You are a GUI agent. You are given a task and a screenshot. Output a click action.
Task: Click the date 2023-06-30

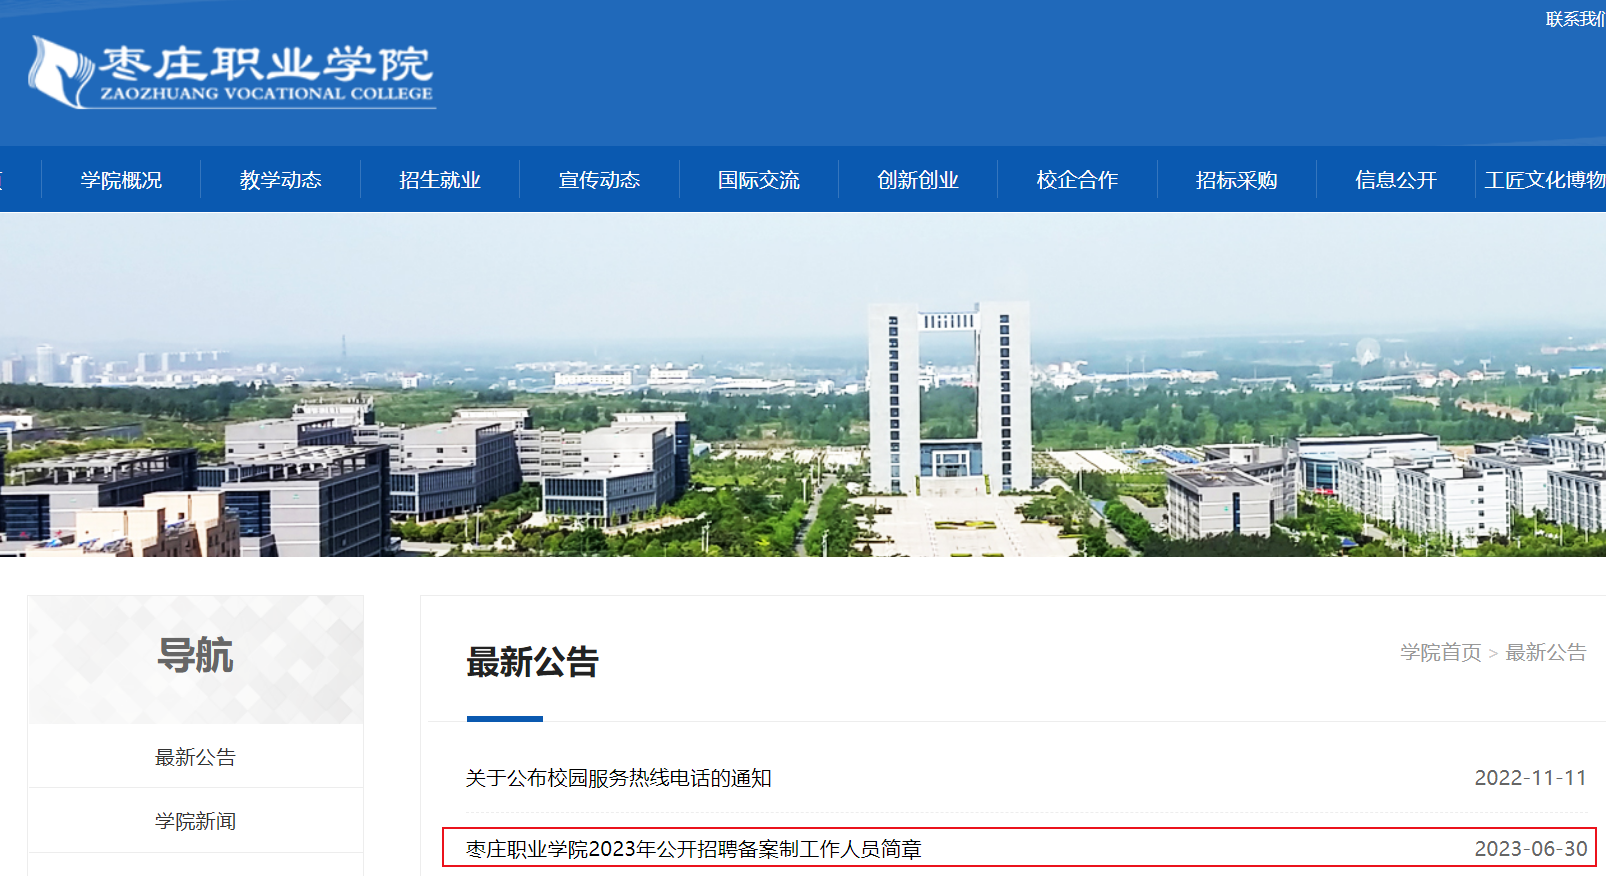(1531, 849)
